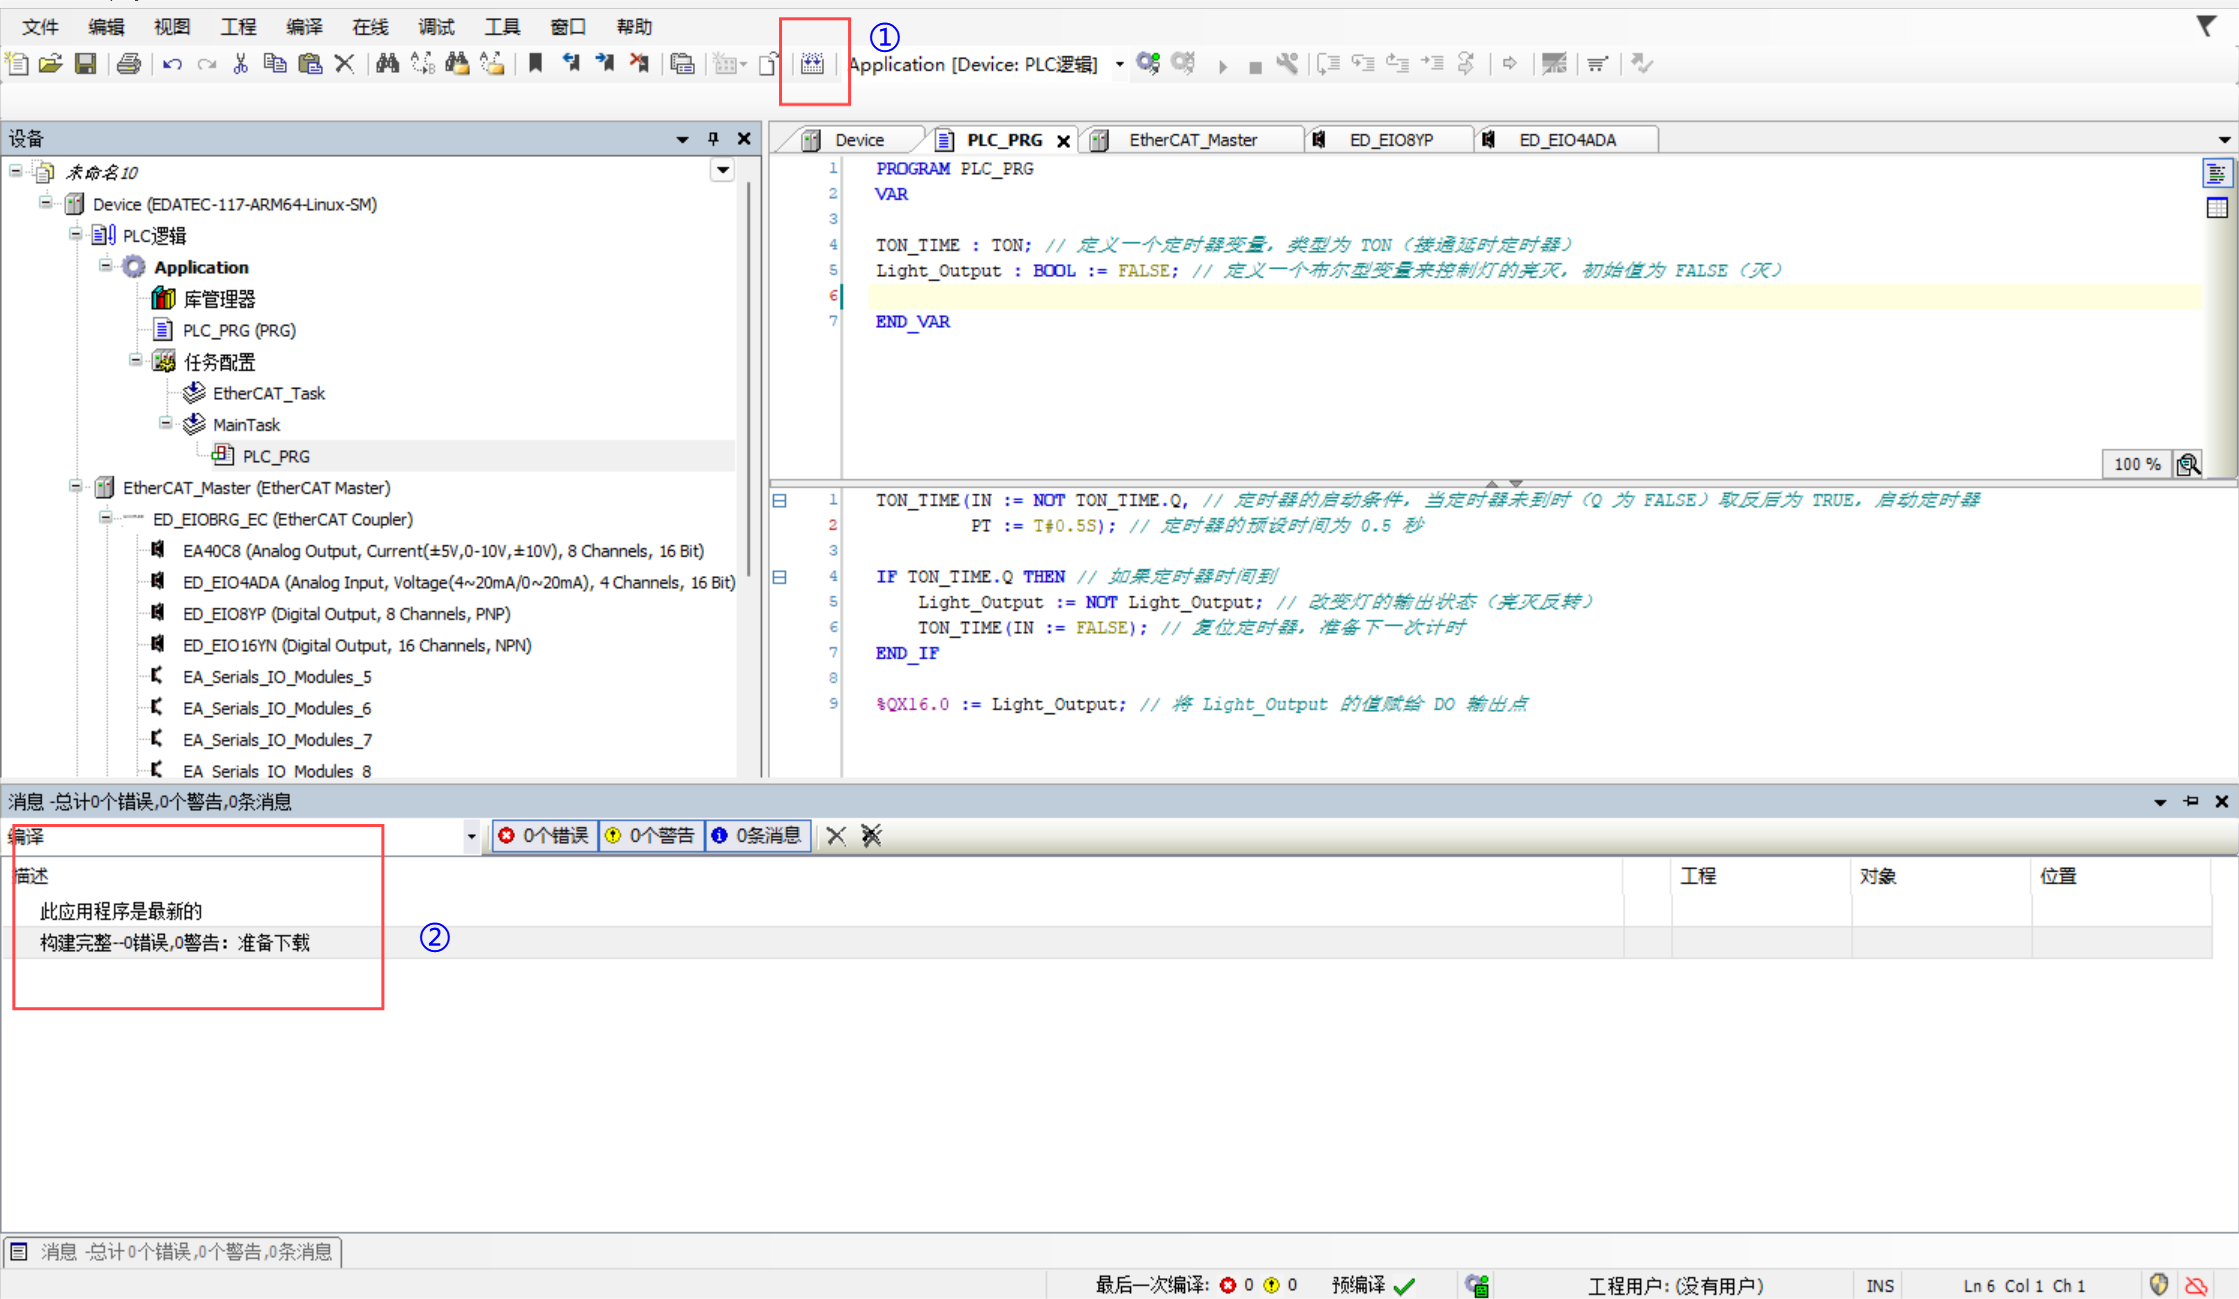Click the Stop square button in toolbar
This screenshot has height=1299, width=2239.
(1255, 67)
